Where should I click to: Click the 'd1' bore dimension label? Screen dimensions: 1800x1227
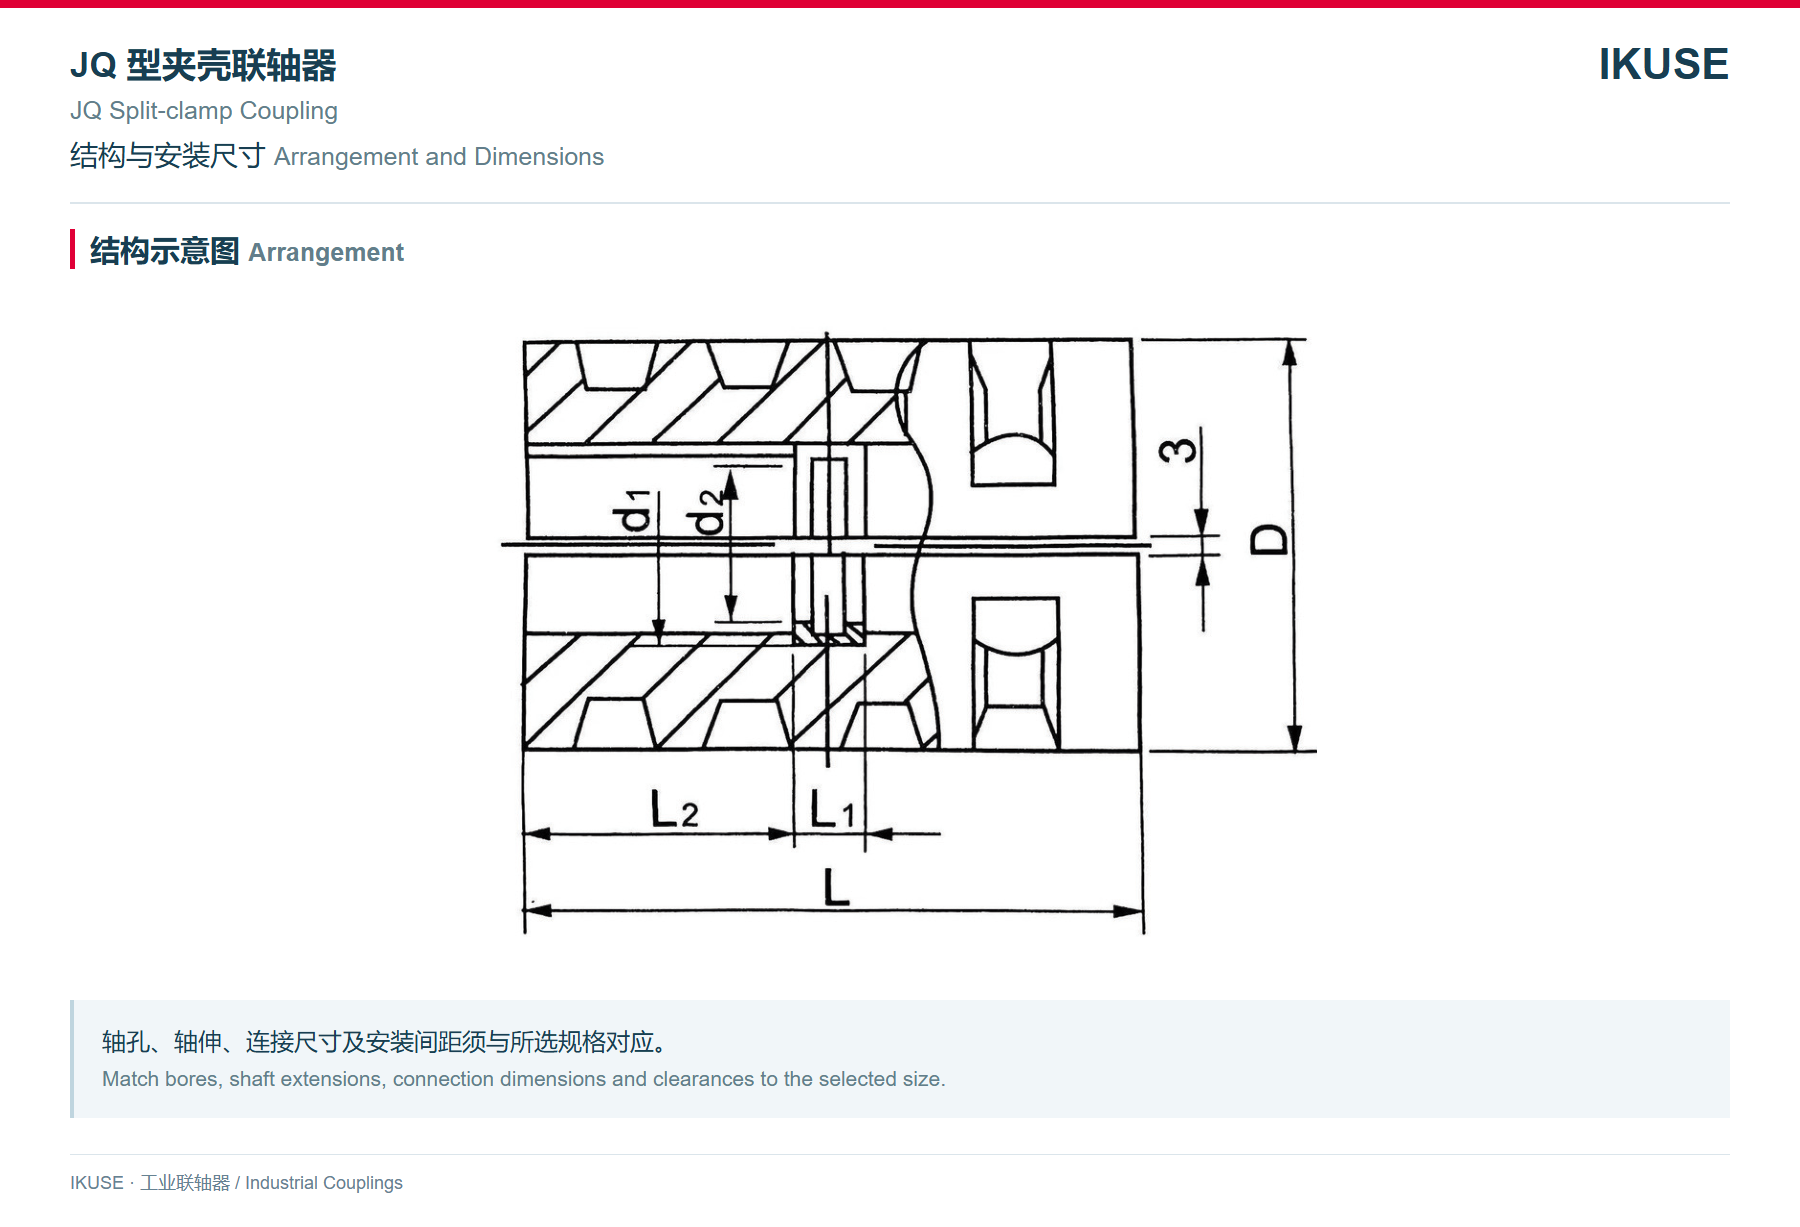632,510
